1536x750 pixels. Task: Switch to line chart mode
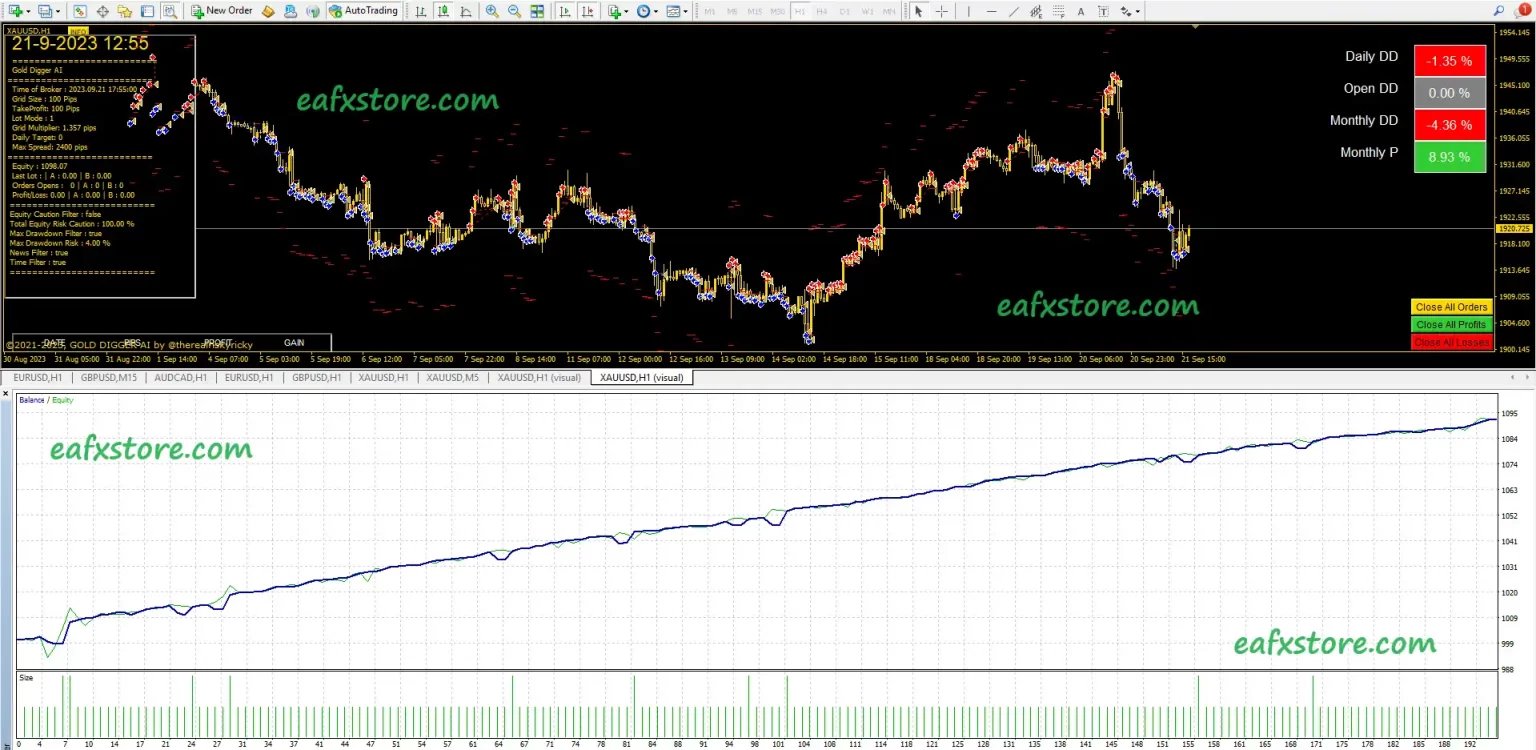(466, 11)
